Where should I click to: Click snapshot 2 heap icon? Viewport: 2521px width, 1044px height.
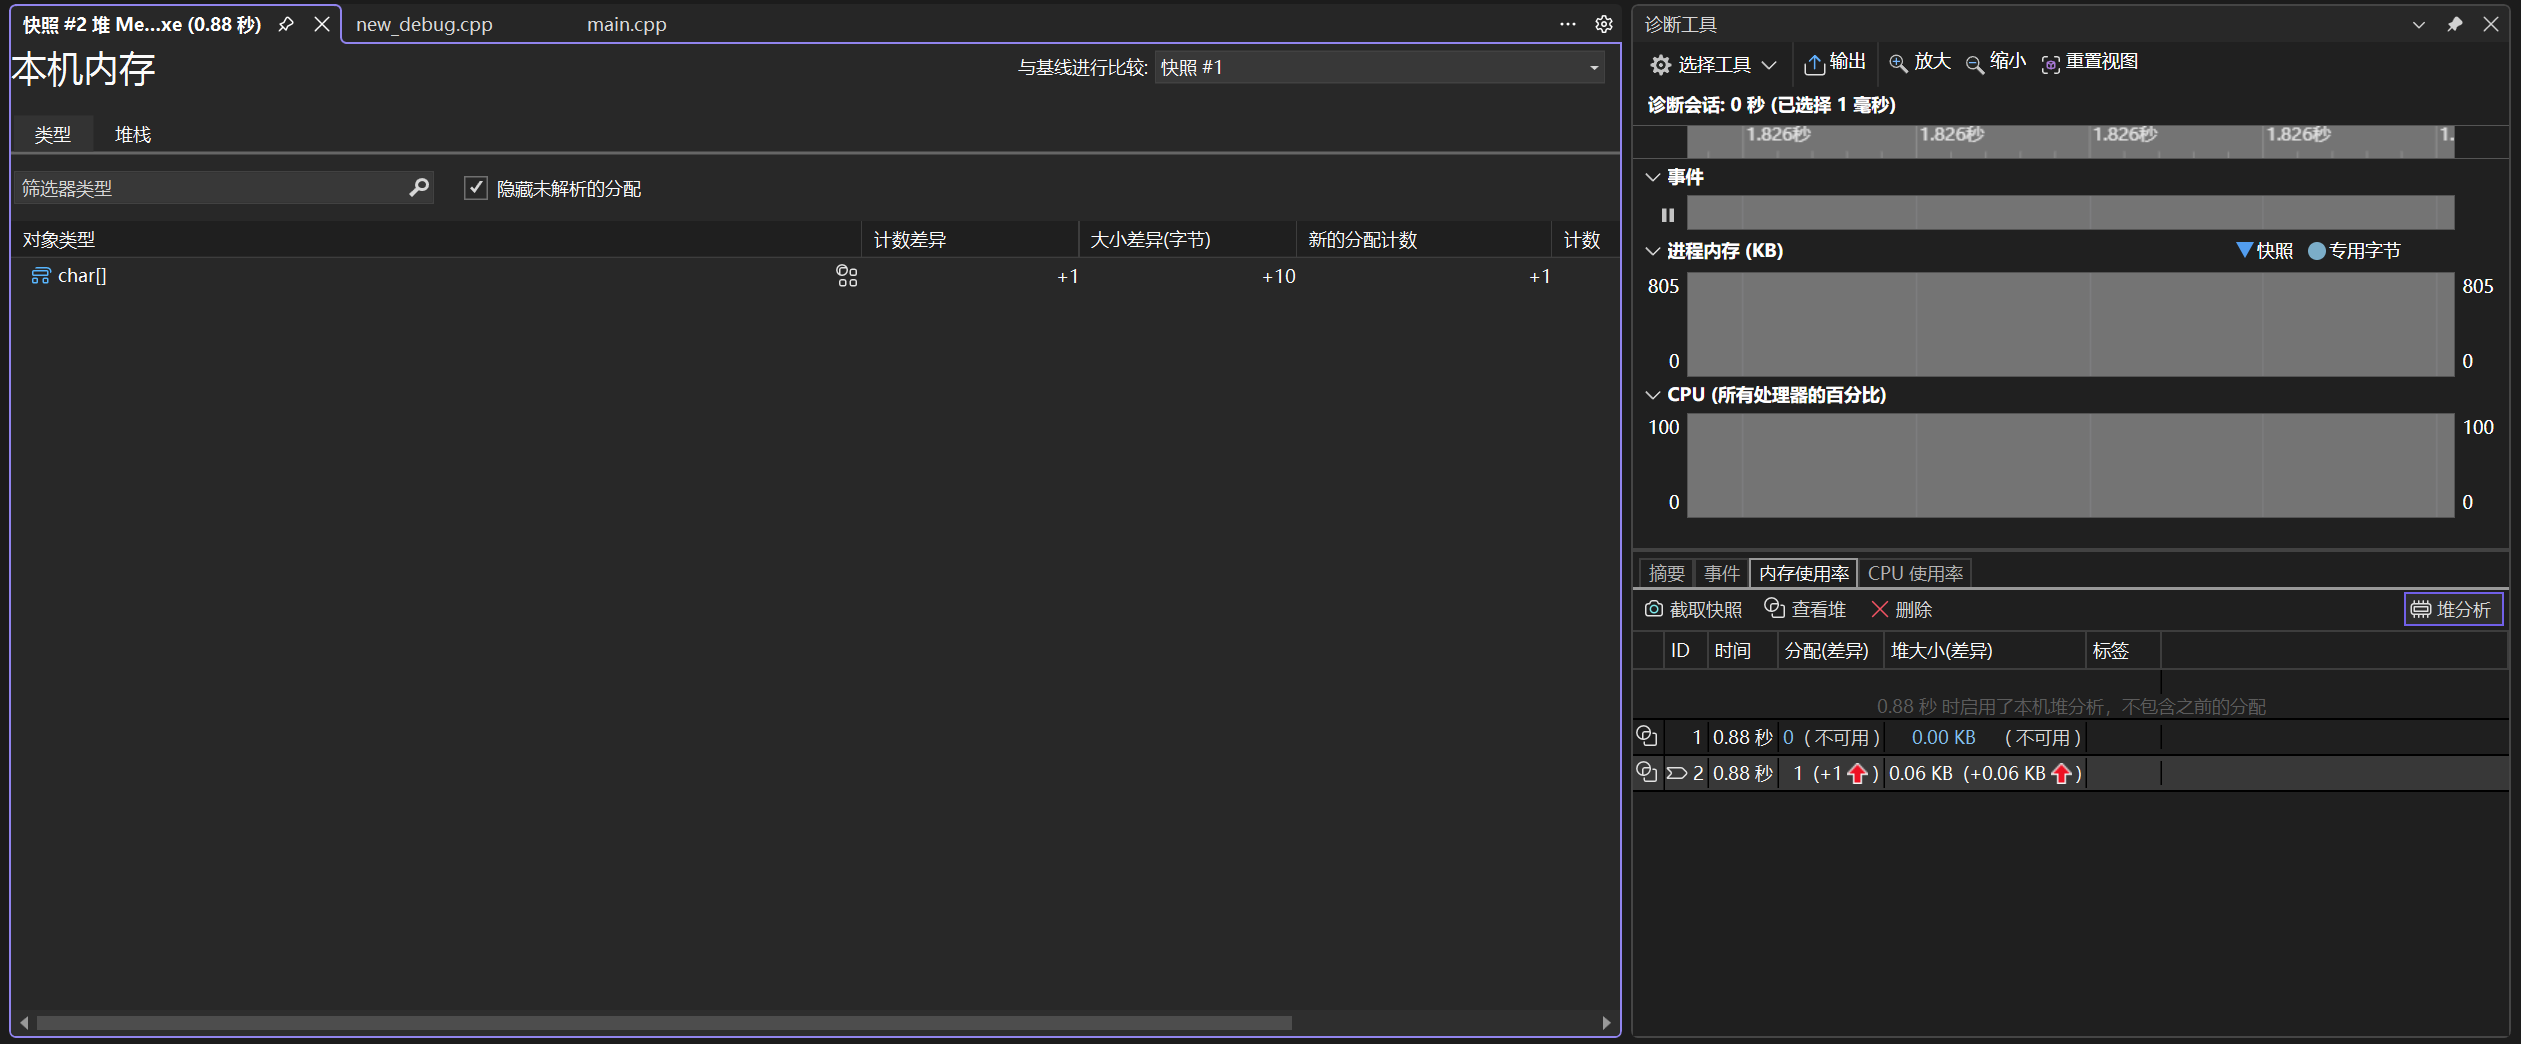(x=1646, y=772)
